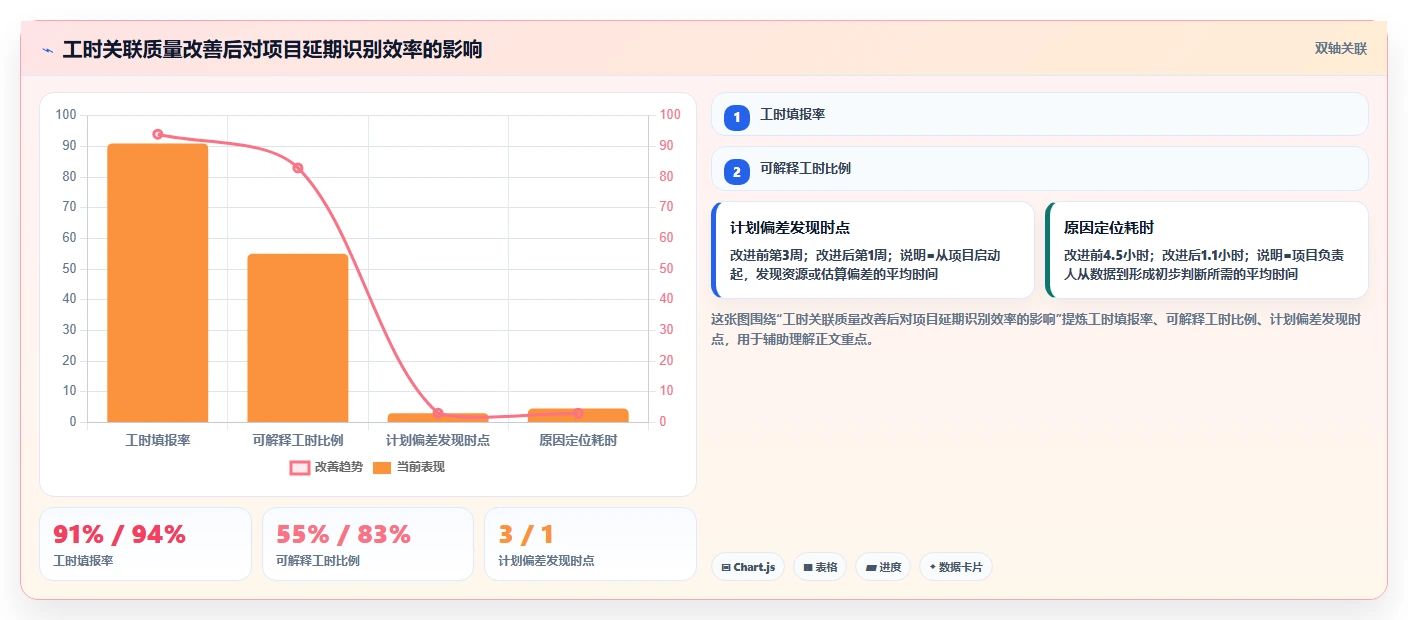Image resolution: width=1408 pixels, height=620 pixels.
Task: Click the orange 当前表现 legend swatch
Action: coord(382,467)
